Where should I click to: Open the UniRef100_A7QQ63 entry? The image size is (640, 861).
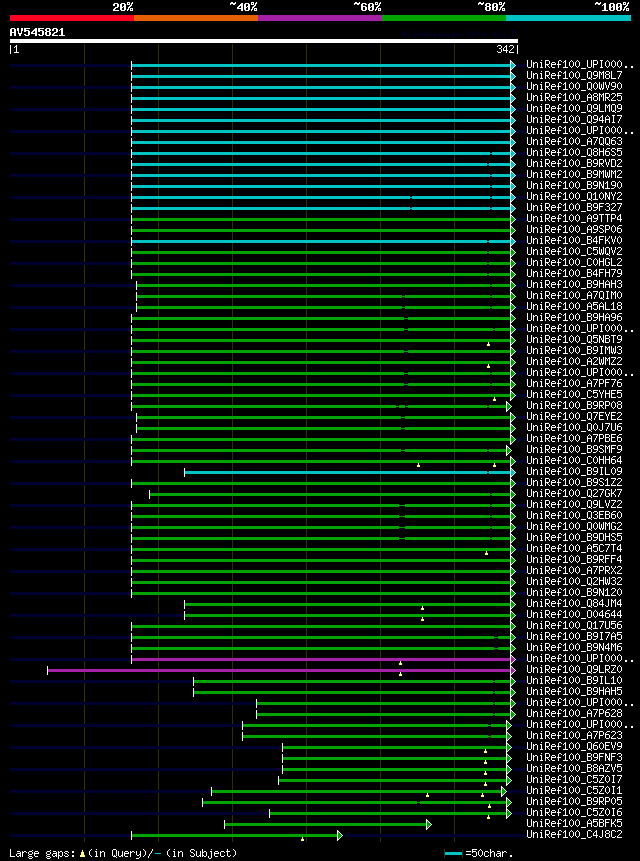tap(574, 142)
